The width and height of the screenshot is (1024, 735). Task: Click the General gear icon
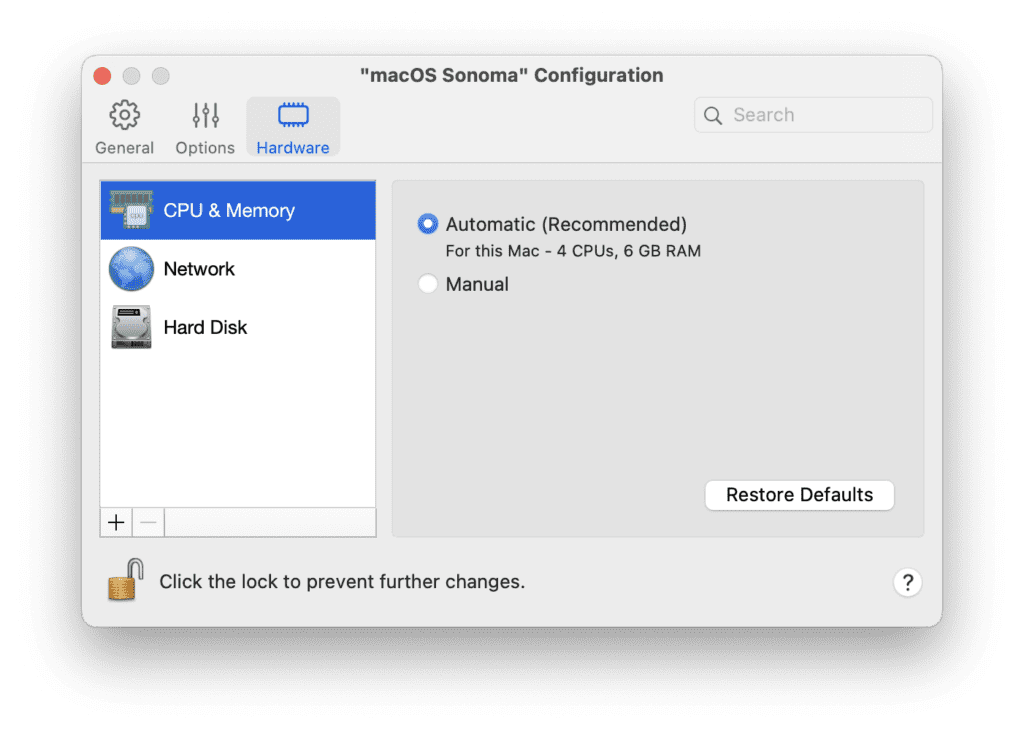124,115
